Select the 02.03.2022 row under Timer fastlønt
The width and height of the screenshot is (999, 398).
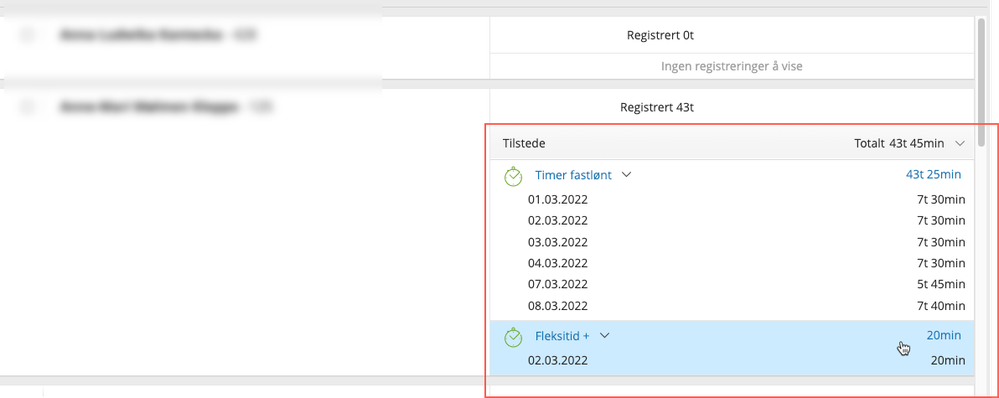732,221
